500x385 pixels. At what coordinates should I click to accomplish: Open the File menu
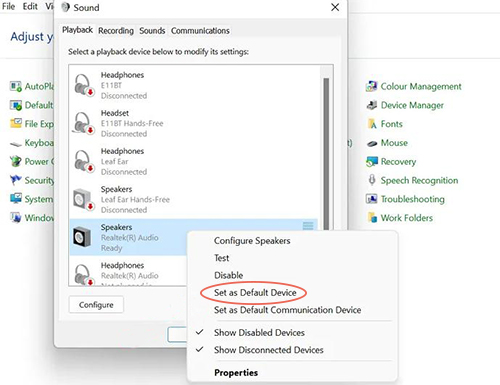point(8,6)
